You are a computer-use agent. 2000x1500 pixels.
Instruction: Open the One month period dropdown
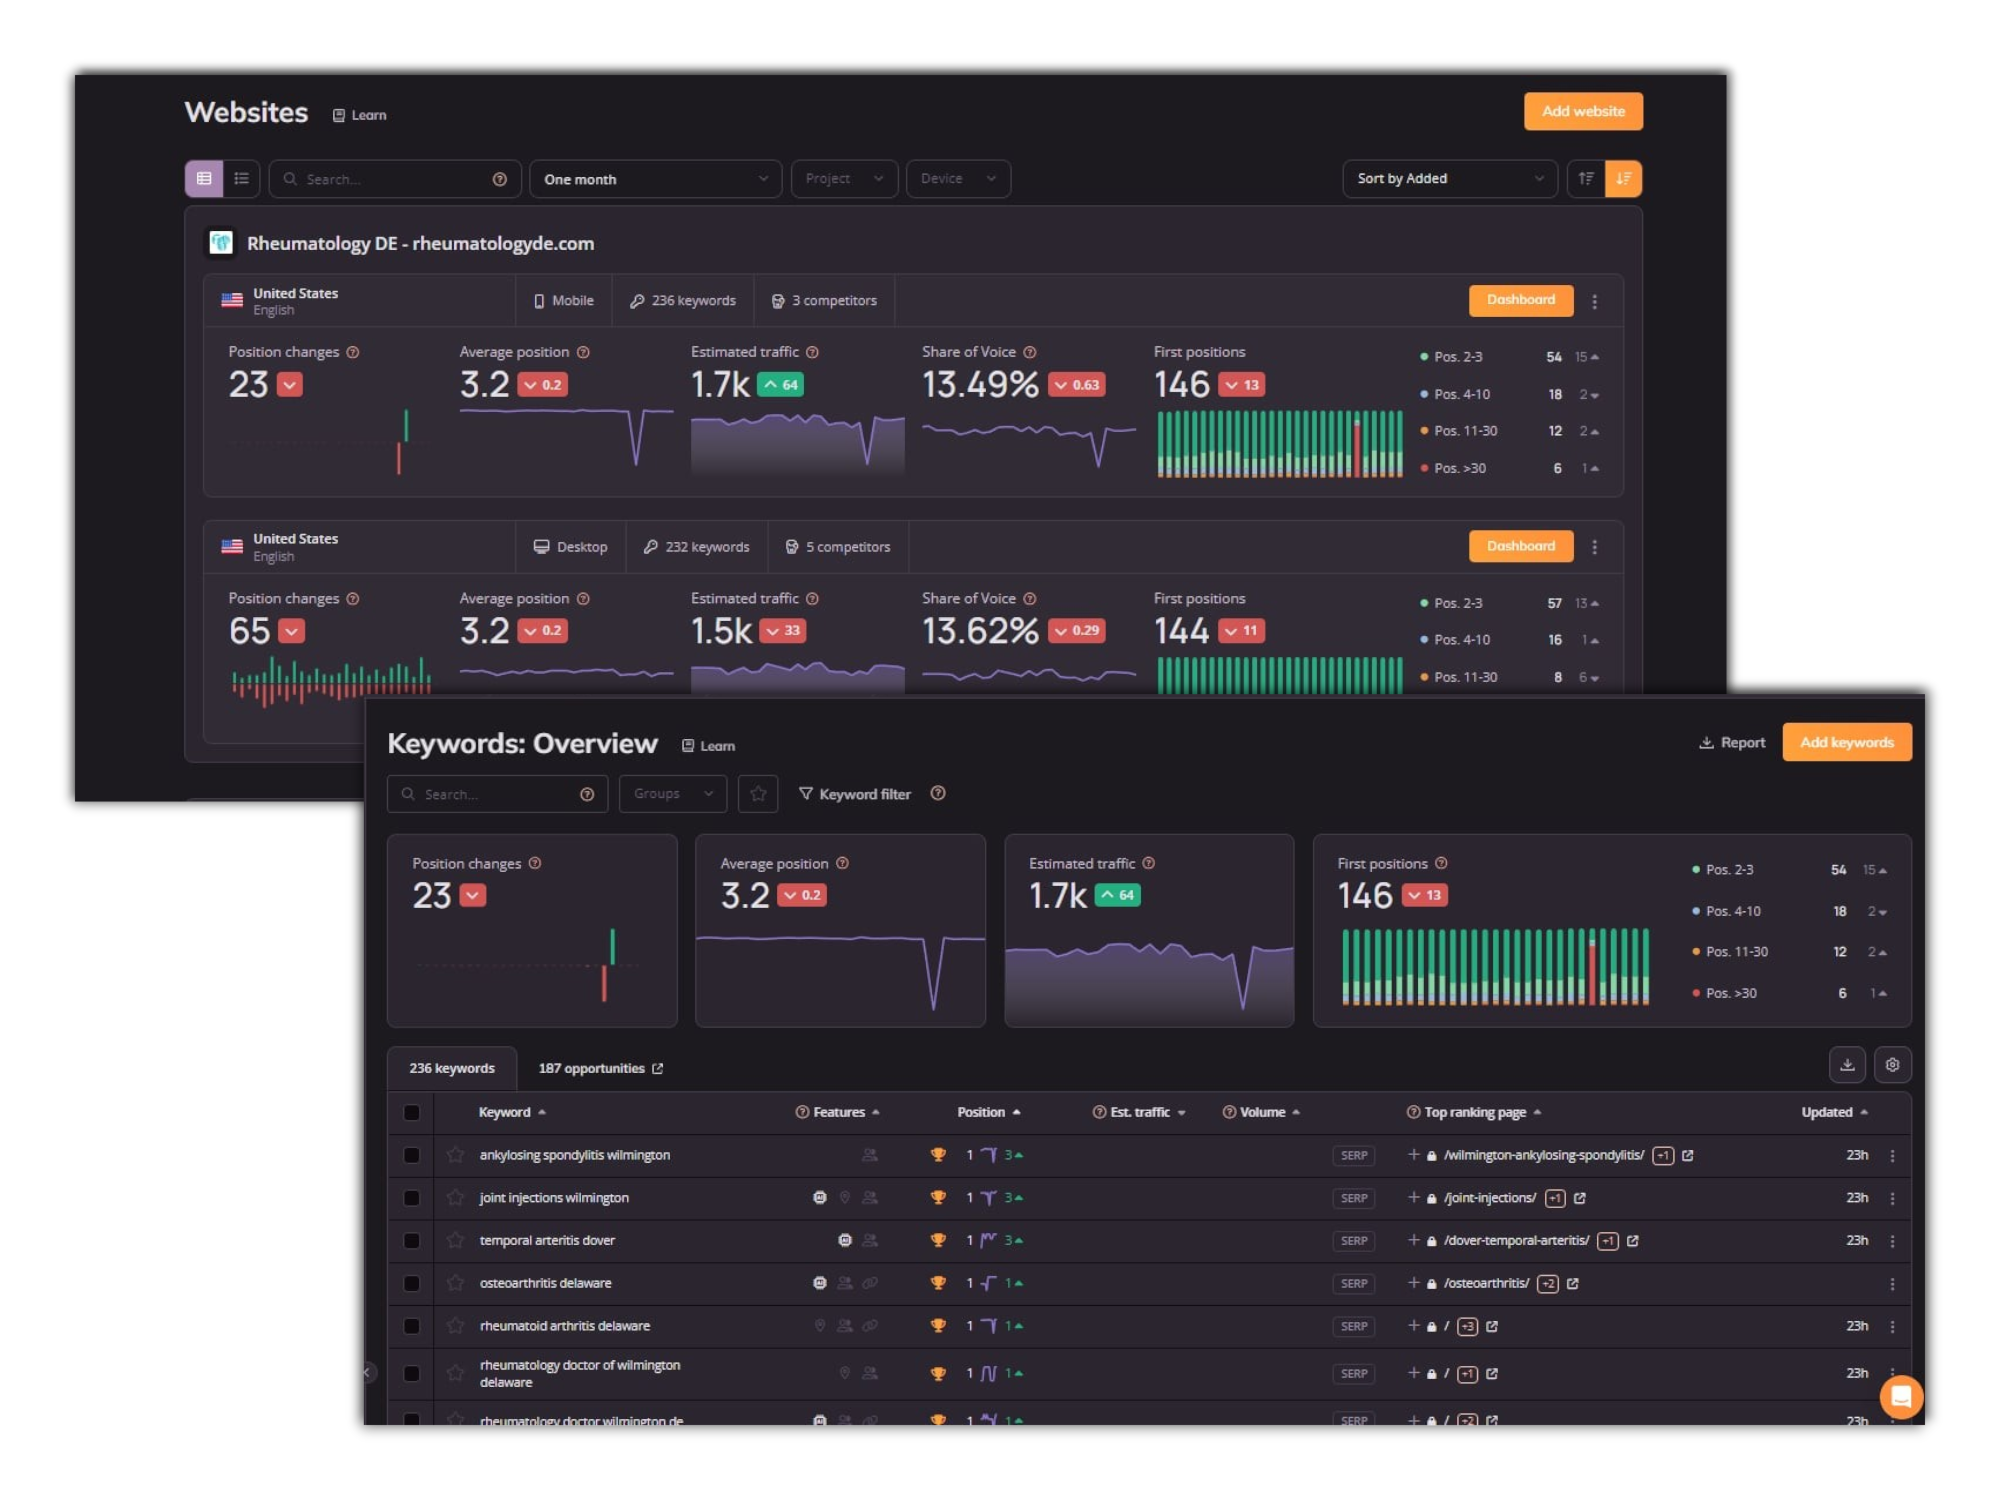click(x=655, y=179)
